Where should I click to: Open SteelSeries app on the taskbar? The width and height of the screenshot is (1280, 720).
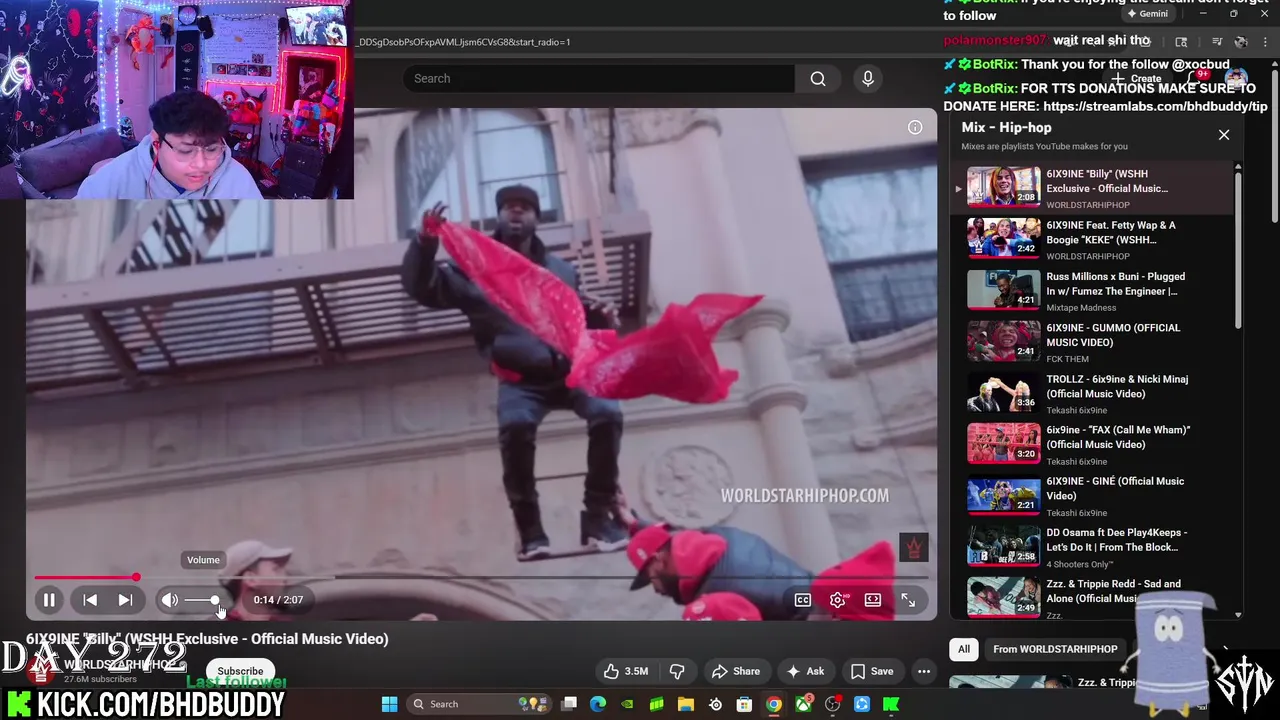[715, 704]
